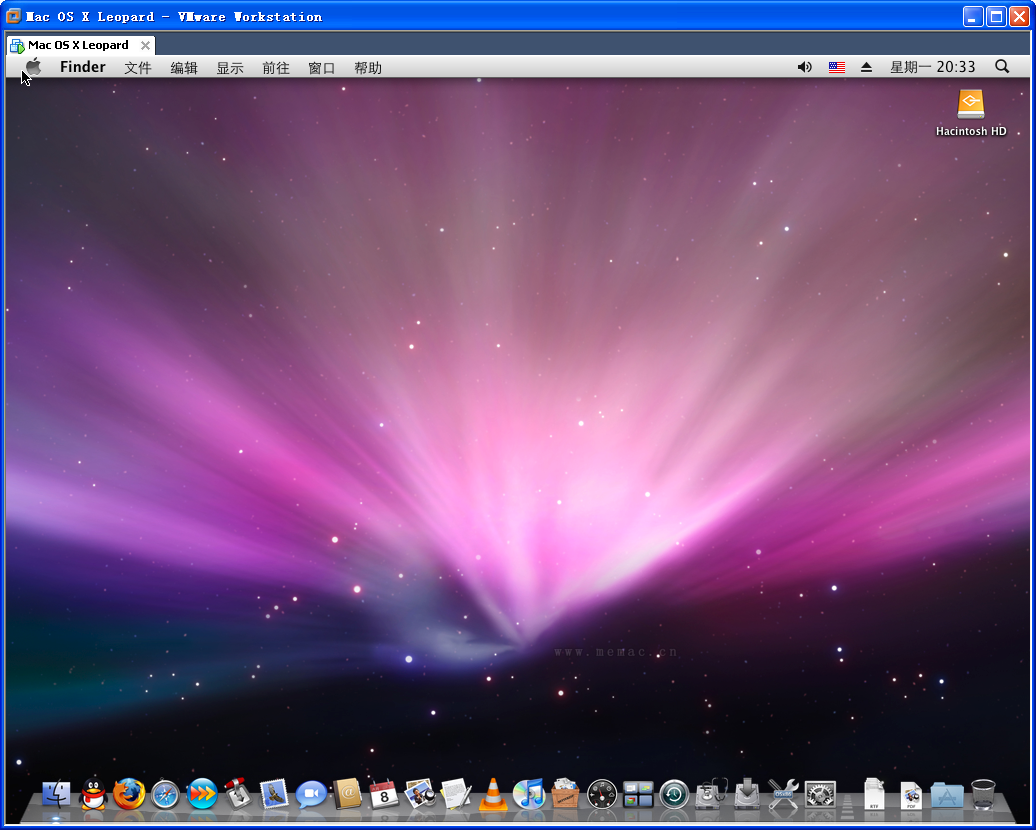Open the Trash in the dock

[x=983, y=794]
